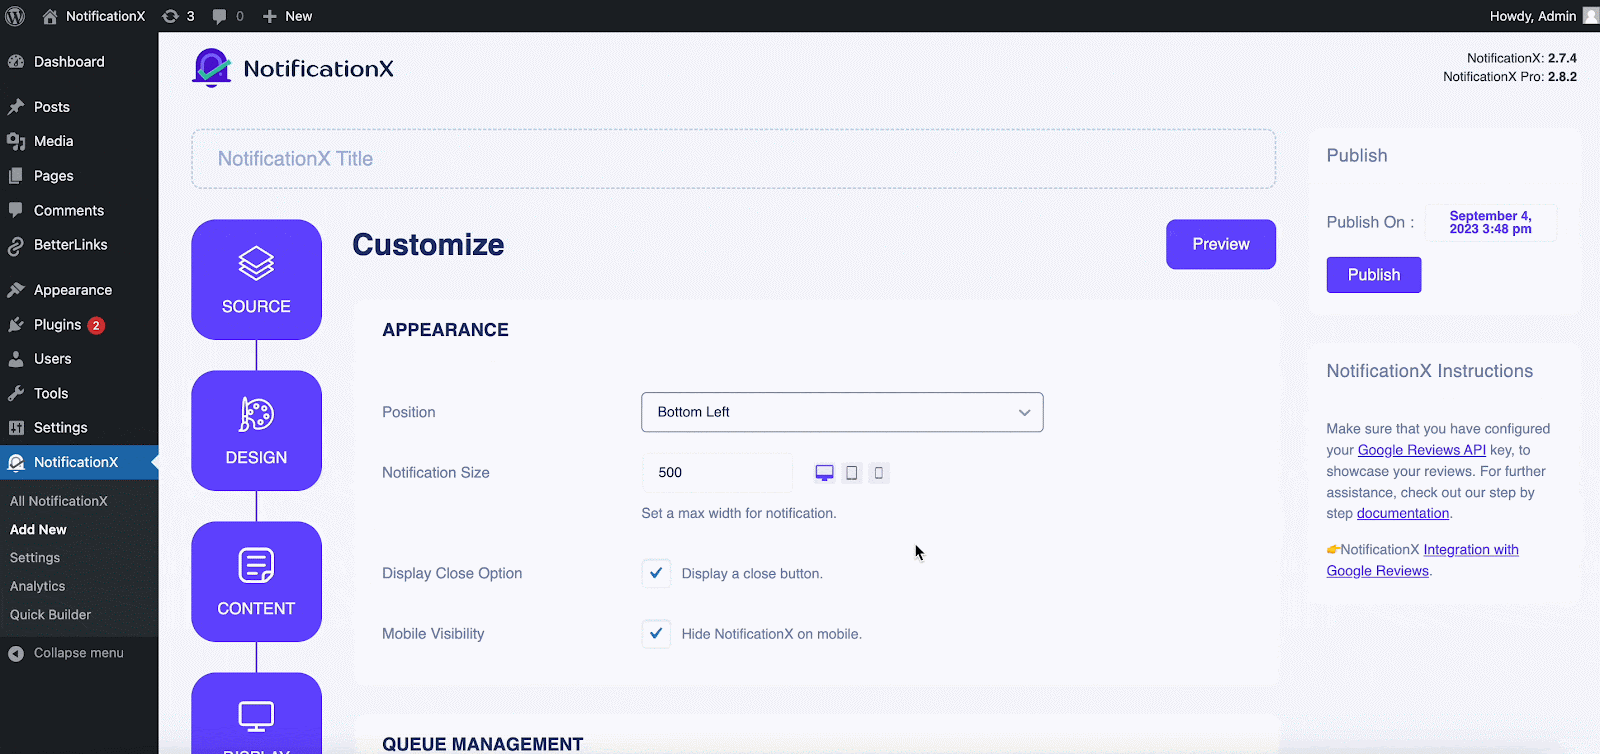Go to the DESIGN step
The height and width of the screenshot is (754, 1600).
pos(256,430)
